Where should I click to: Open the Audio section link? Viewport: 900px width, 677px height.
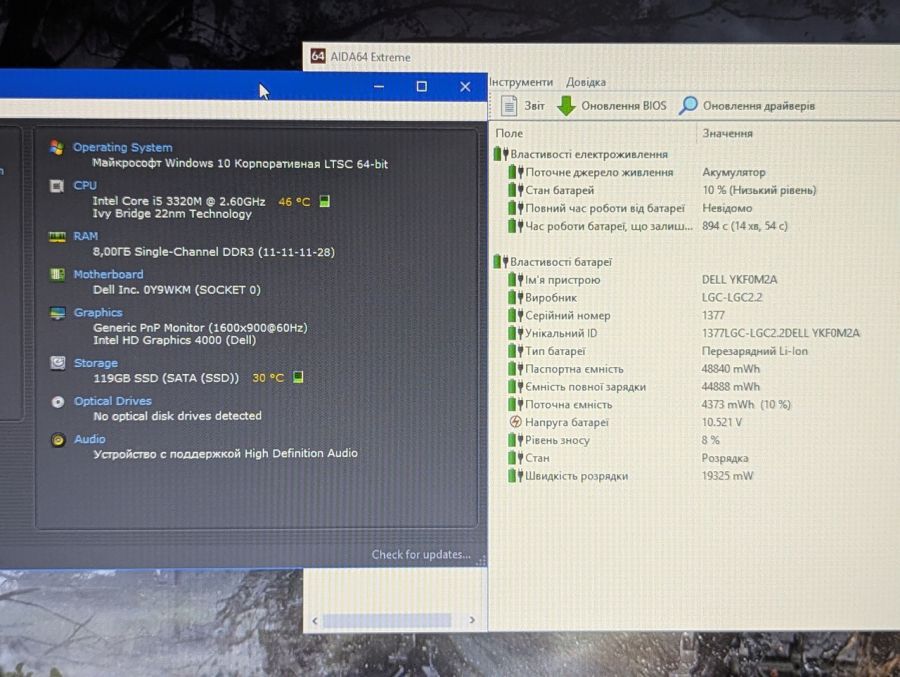[90, 439]
